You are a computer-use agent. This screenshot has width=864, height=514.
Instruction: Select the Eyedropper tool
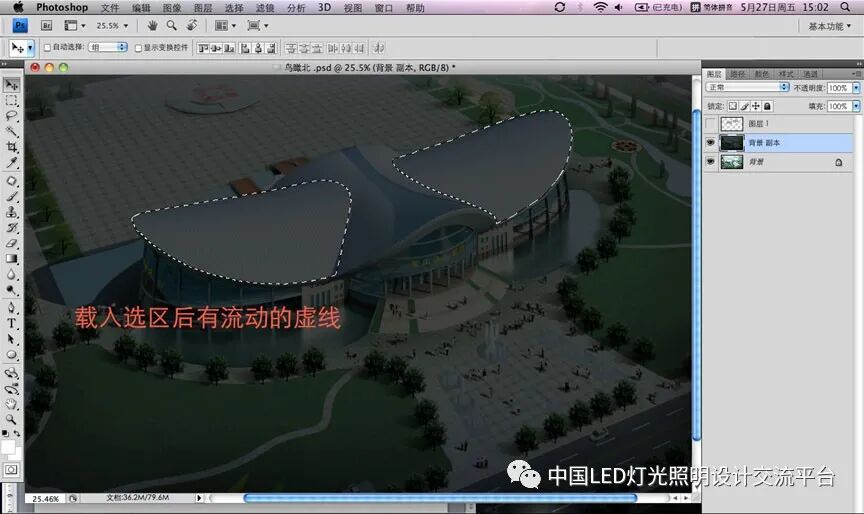pyautogui.click(x=12, y=163)
